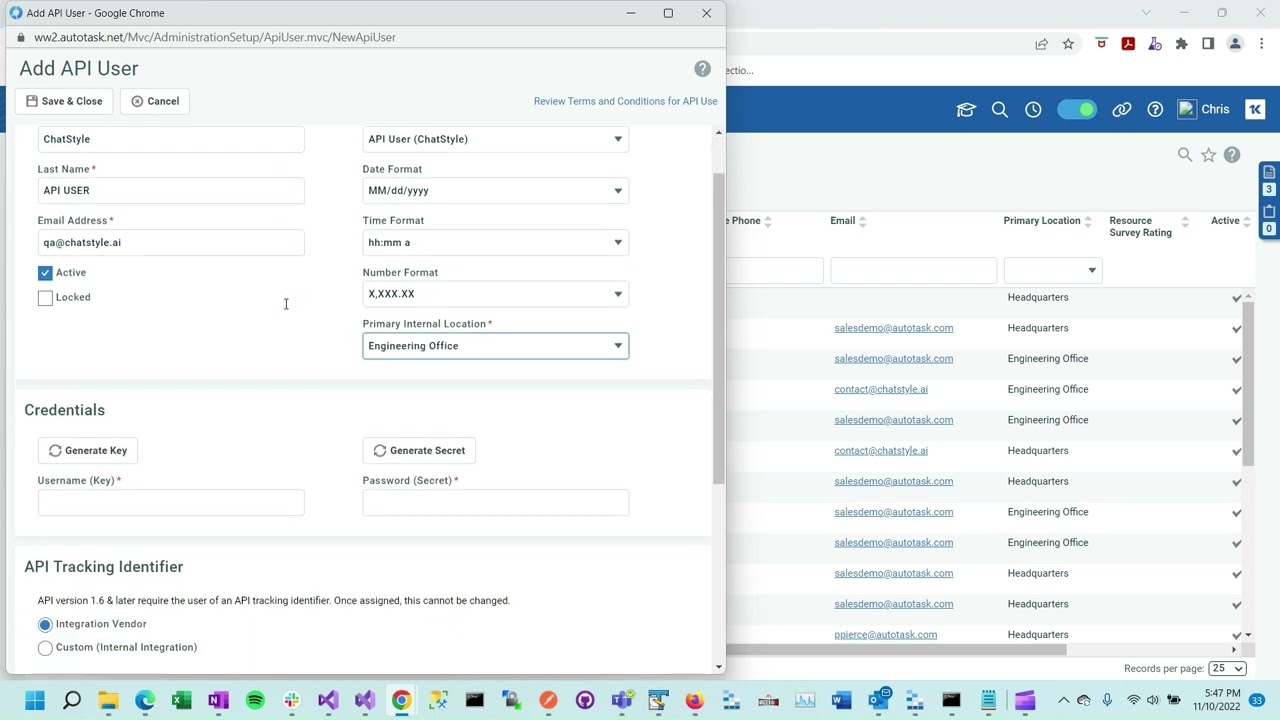Click Generate Secret button

coord(419,451)
